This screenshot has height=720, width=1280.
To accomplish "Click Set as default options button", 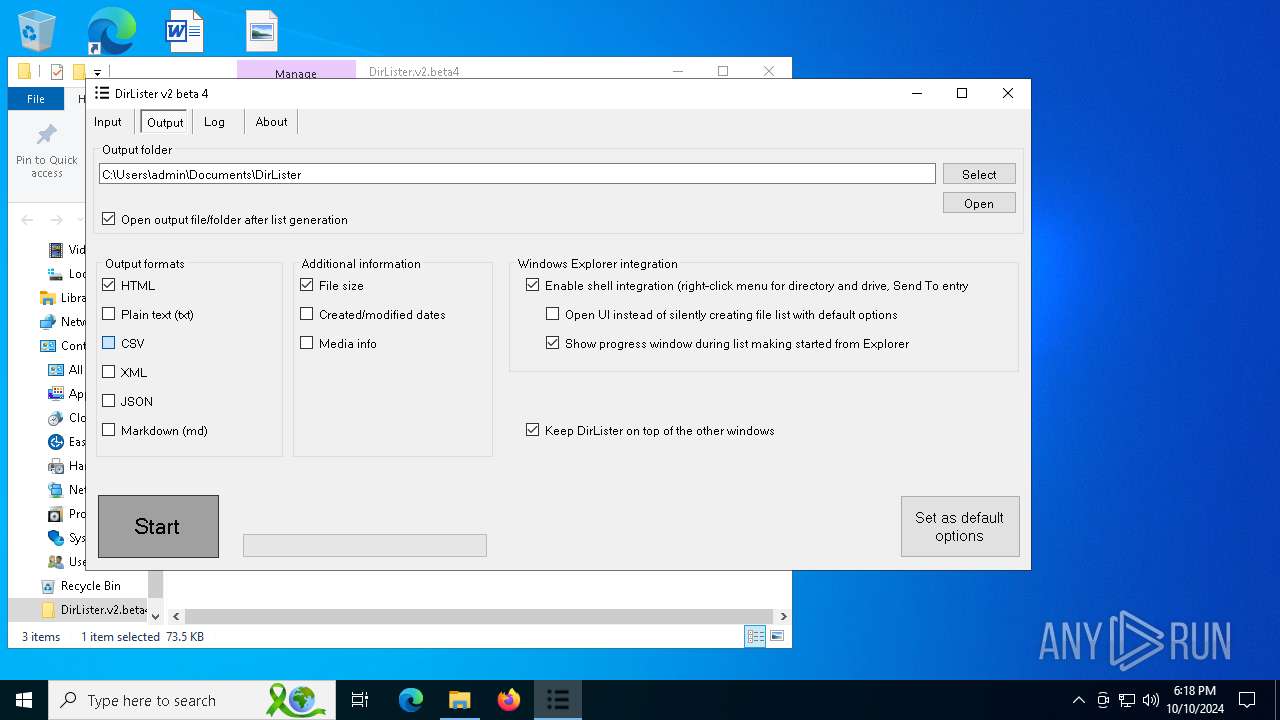I will pos(960,526).
